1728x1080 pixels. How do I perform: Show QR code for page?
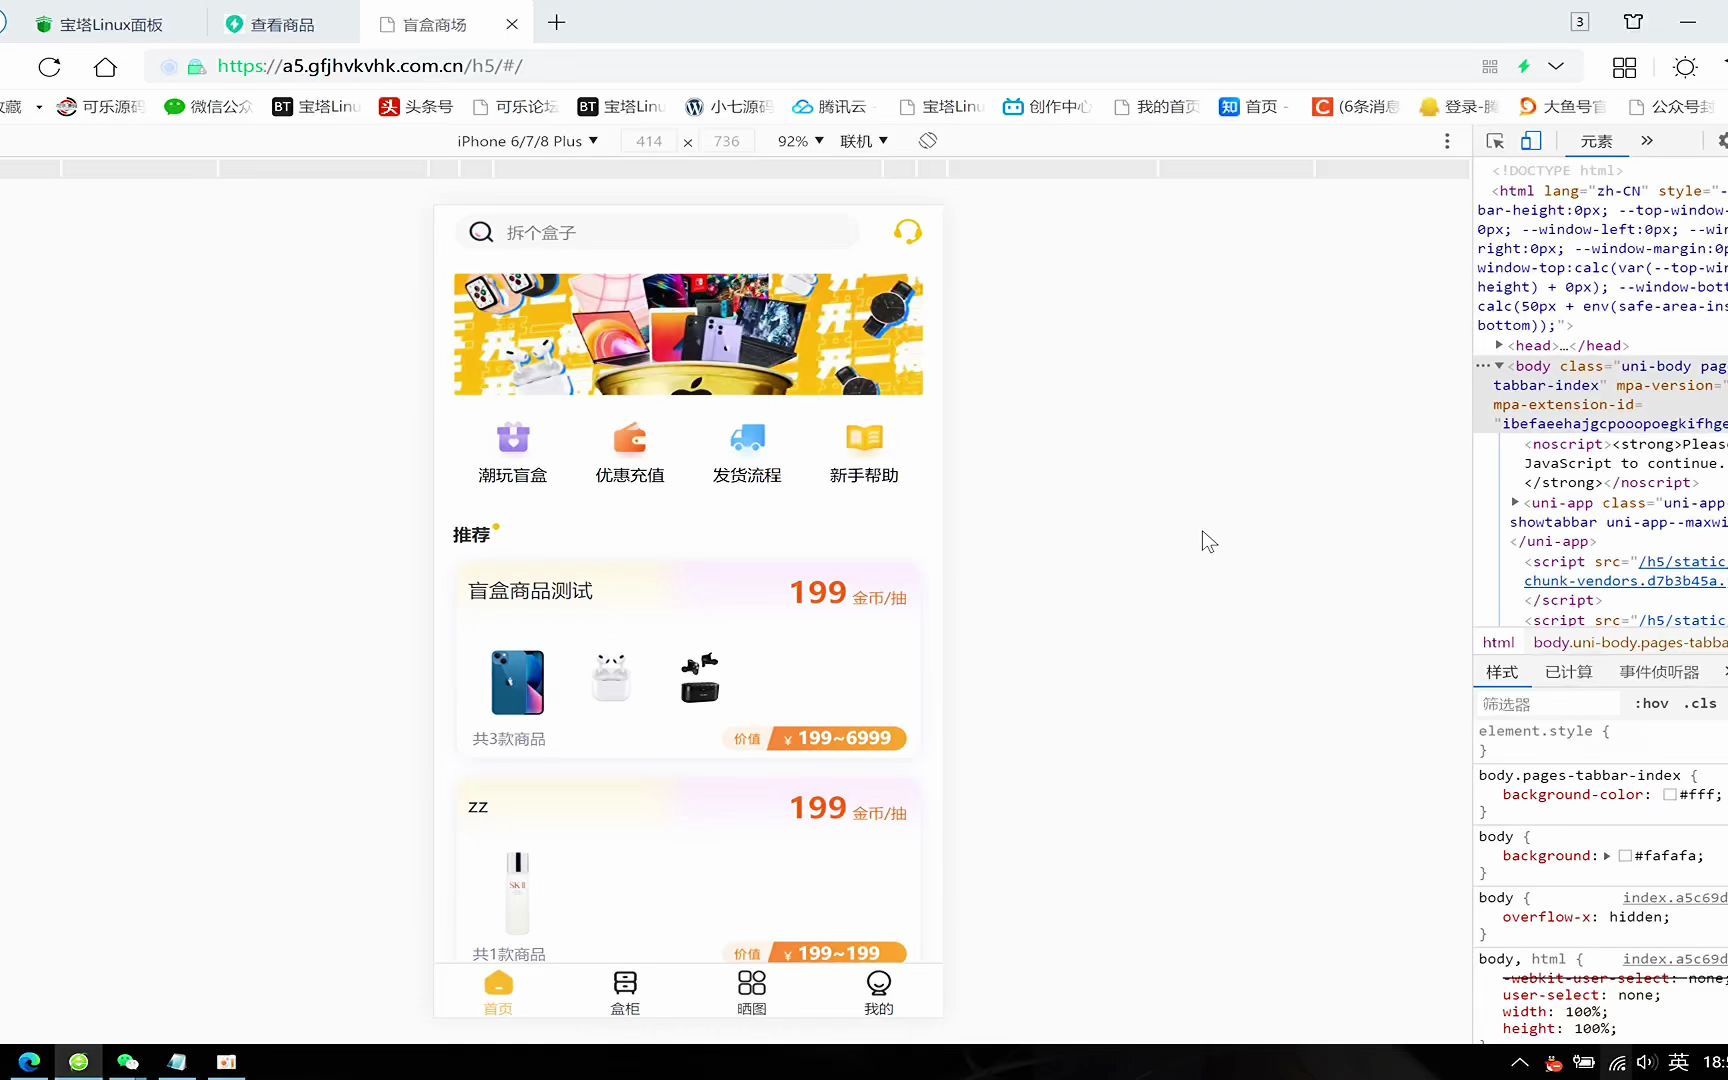(1490, 66)
